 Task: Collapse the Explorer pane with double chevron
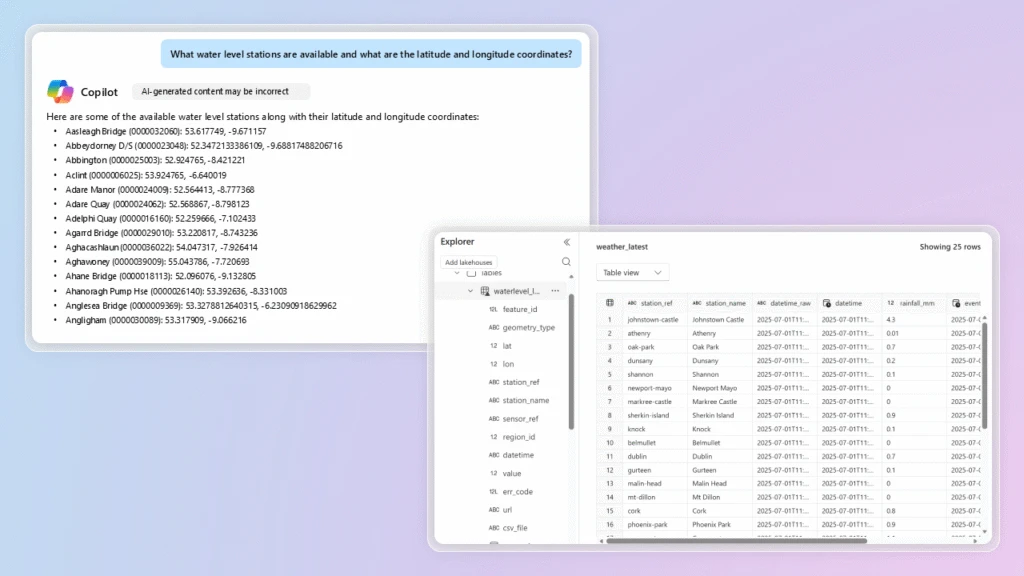click(567, 242)
